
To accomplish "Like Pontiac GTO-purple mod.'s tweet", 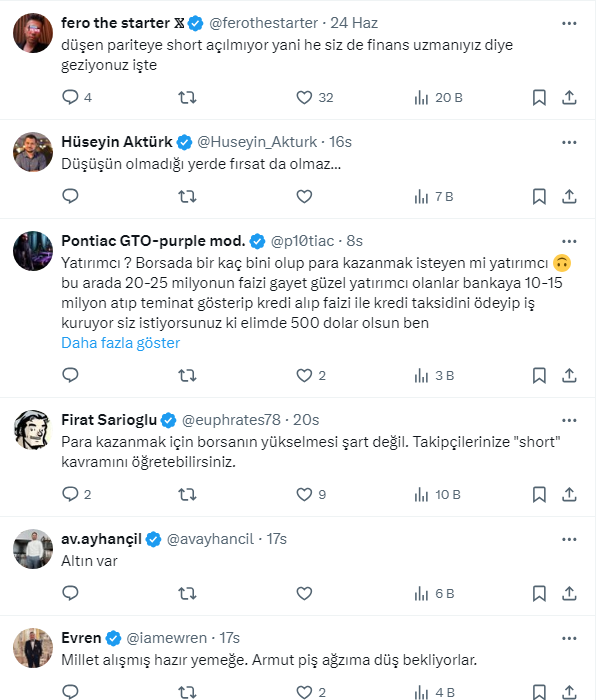I will tap(305, 376).
